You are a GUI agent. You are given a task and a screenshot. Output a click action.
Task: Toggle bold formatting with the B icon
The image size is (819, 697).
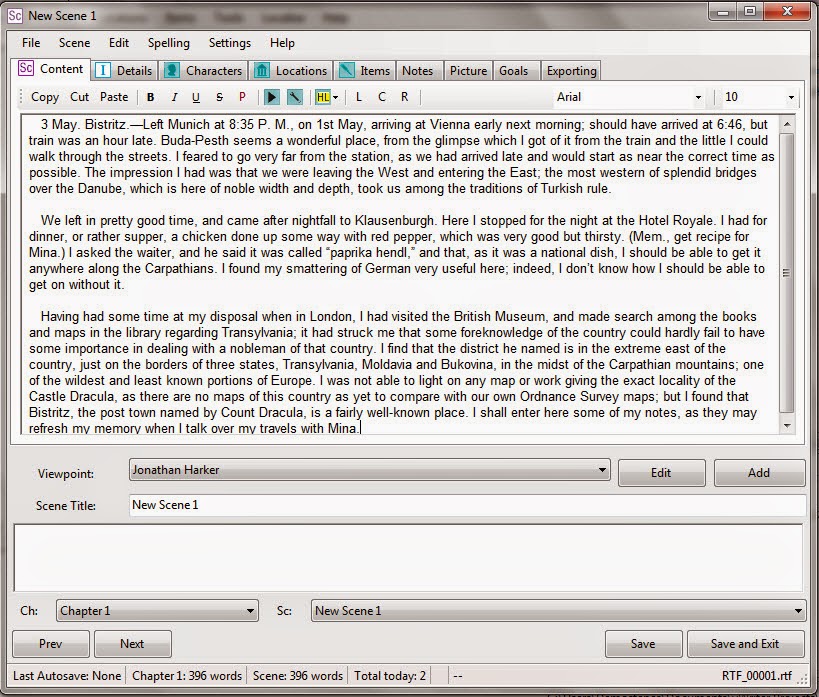click(x=150, y=96)
